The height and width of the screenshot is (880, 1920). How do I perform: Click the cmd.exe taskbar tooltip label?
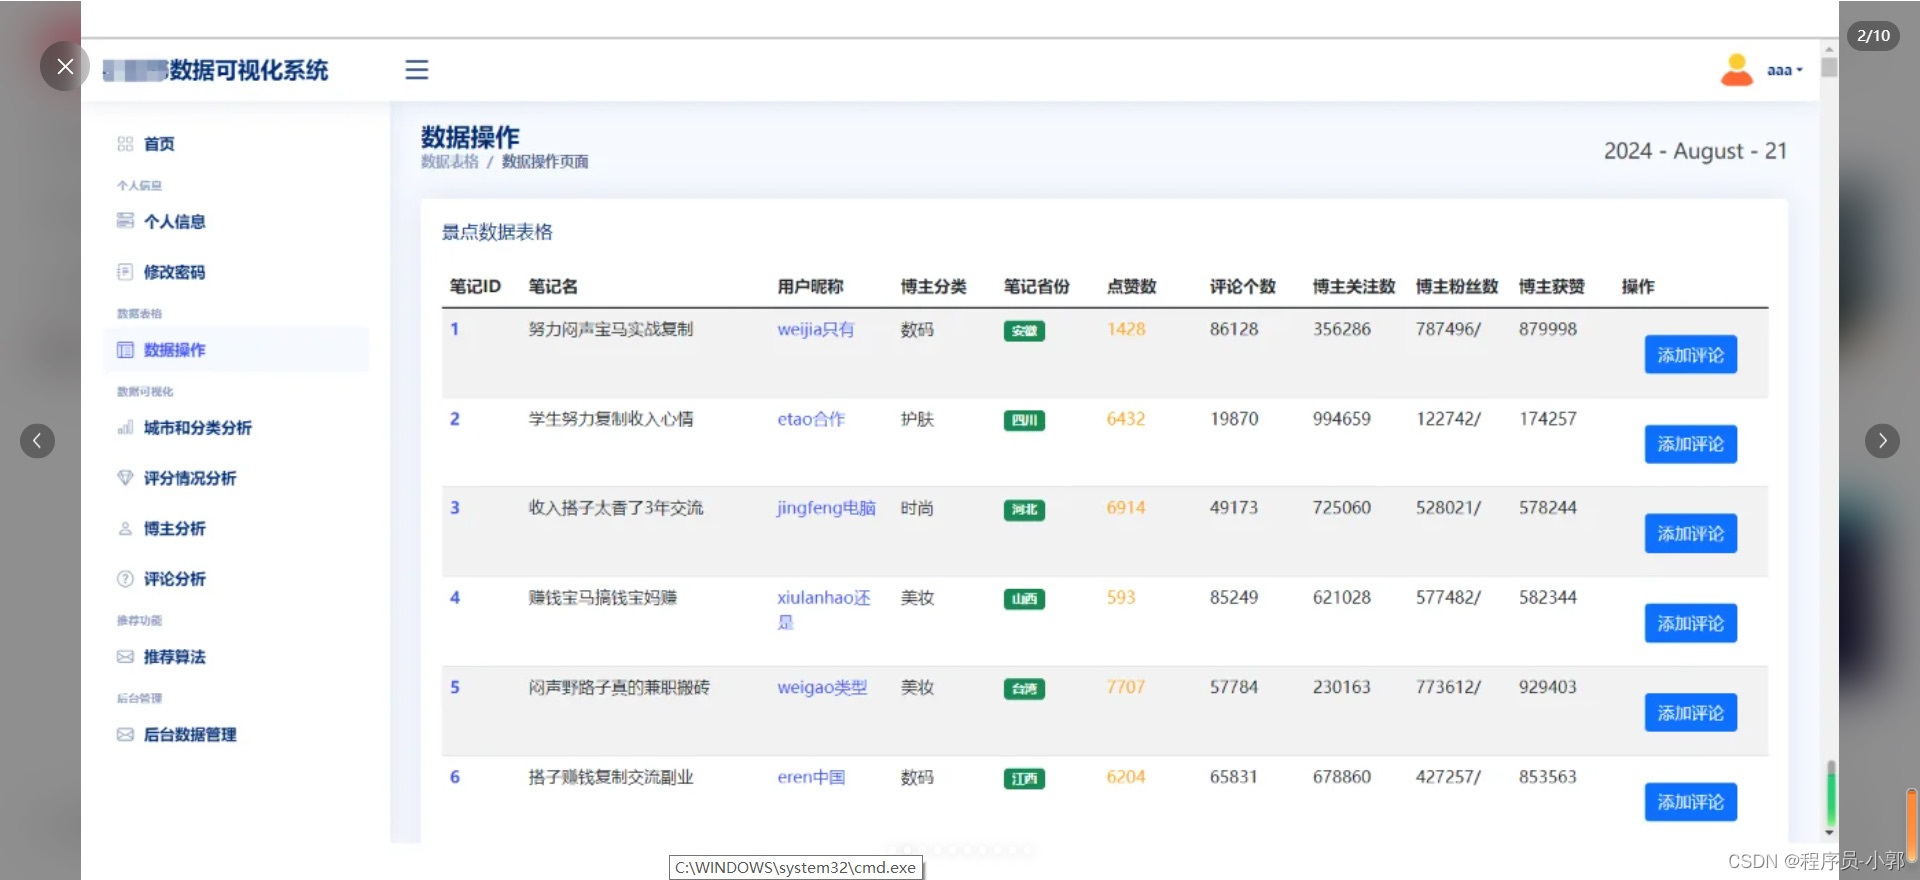pos(795,868)
